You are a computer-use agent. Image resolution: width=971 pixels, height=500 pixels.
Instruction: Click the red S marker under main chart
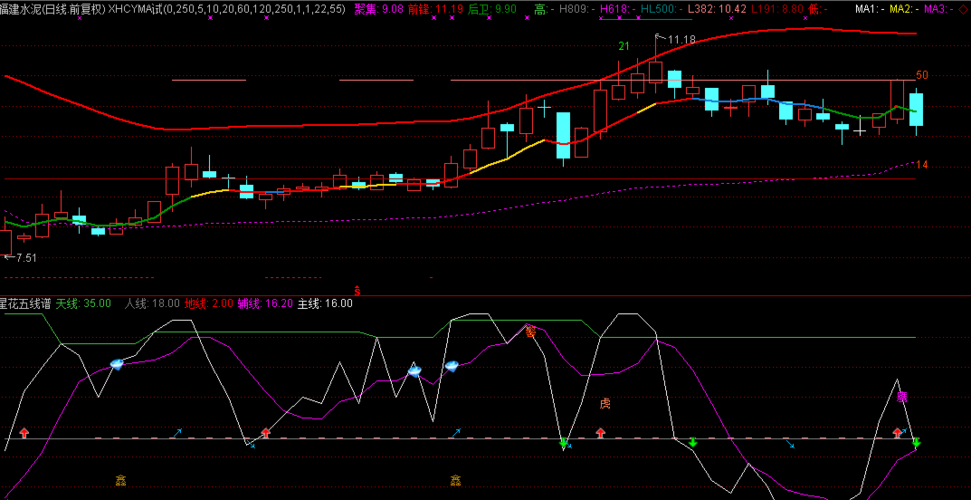357,289
